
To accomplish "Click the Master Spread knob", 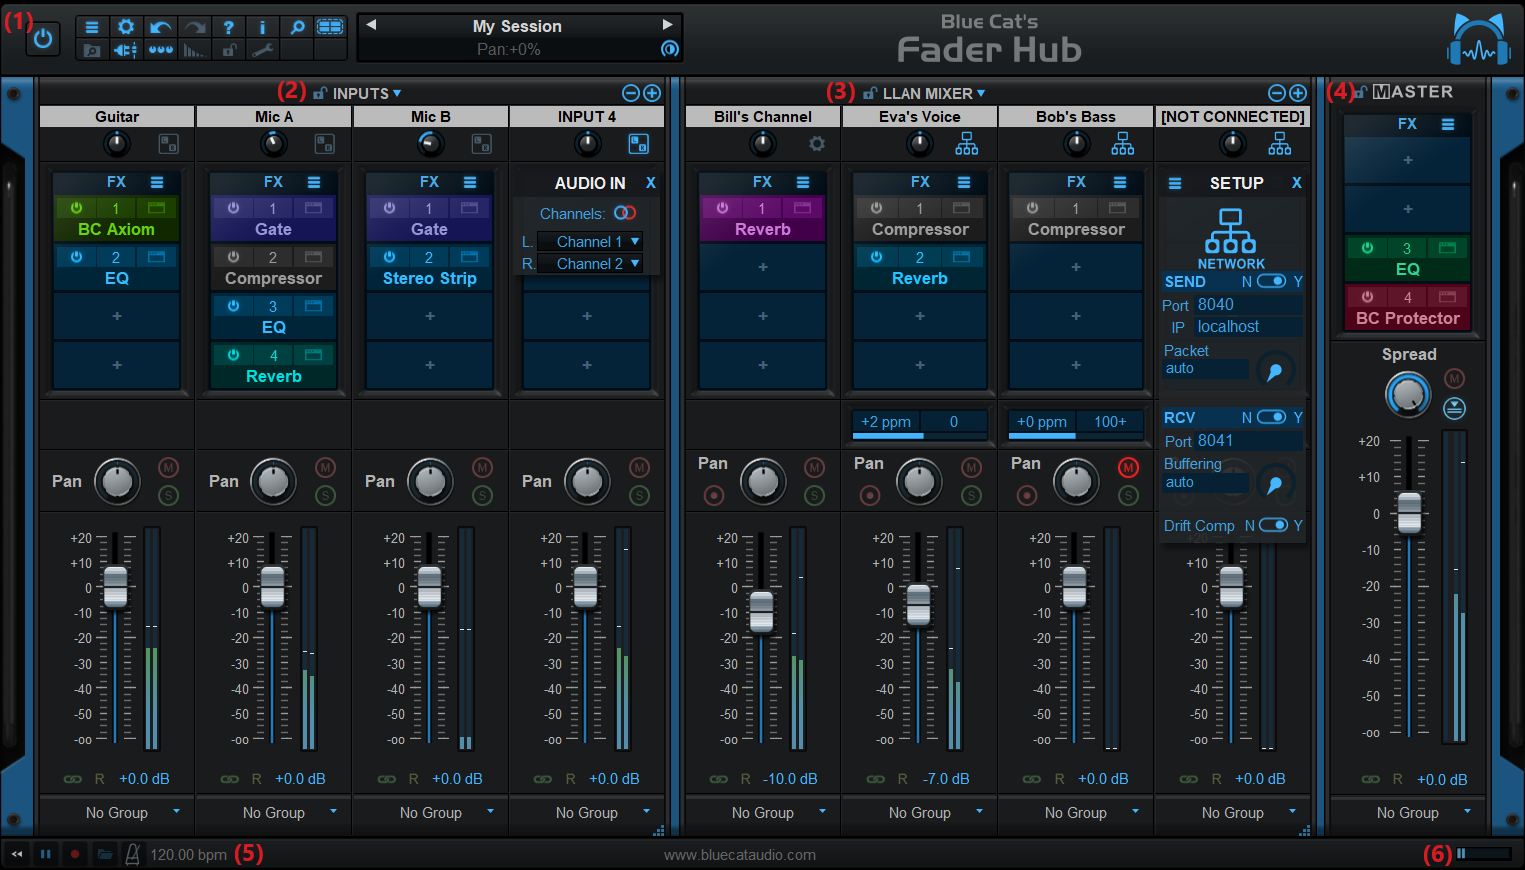I will click(1408, 395).
